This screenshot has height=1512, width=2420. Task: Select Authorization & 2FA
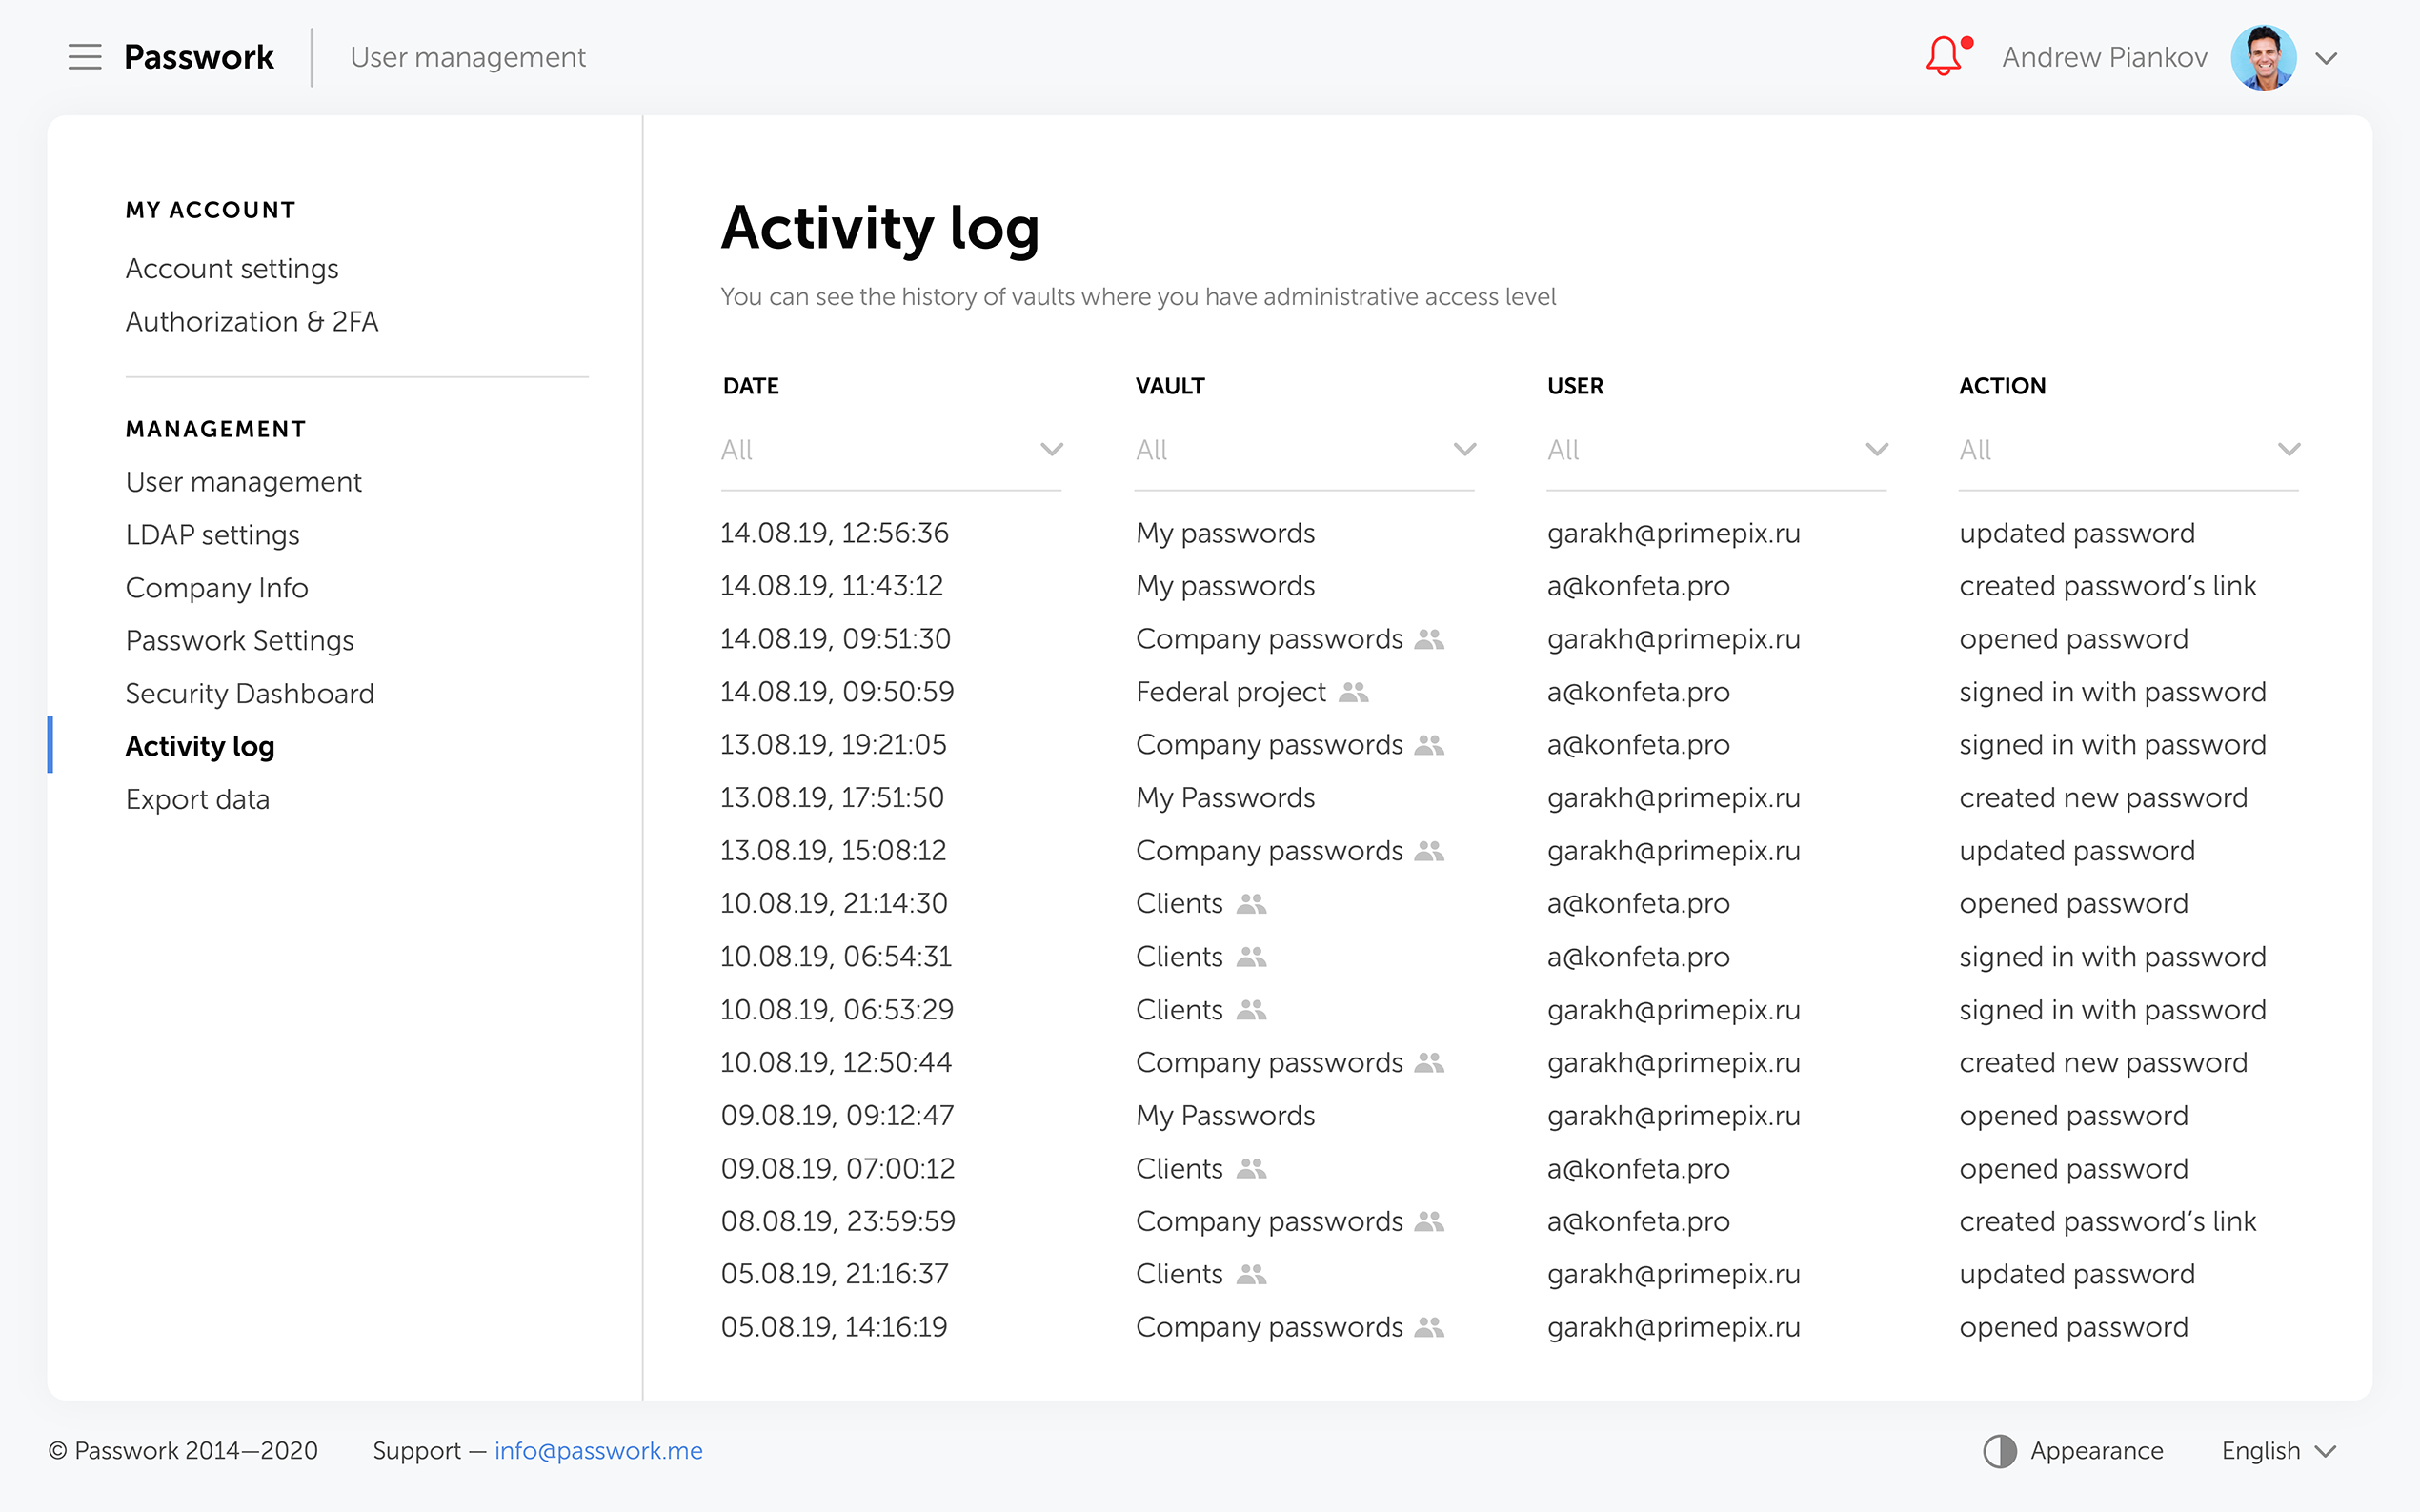click(251, 322)
